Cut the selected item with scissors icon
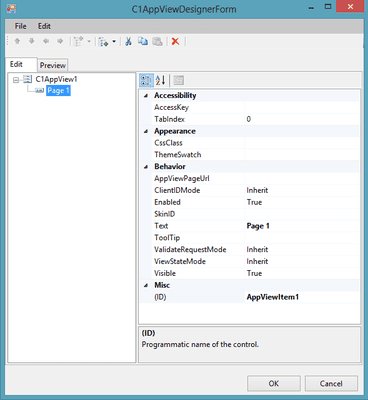The width and height of the screenshot is (368, 400). point(128,41)
